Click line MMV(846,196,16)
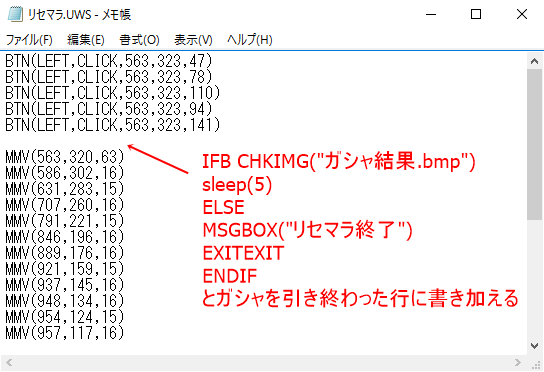 65,237
